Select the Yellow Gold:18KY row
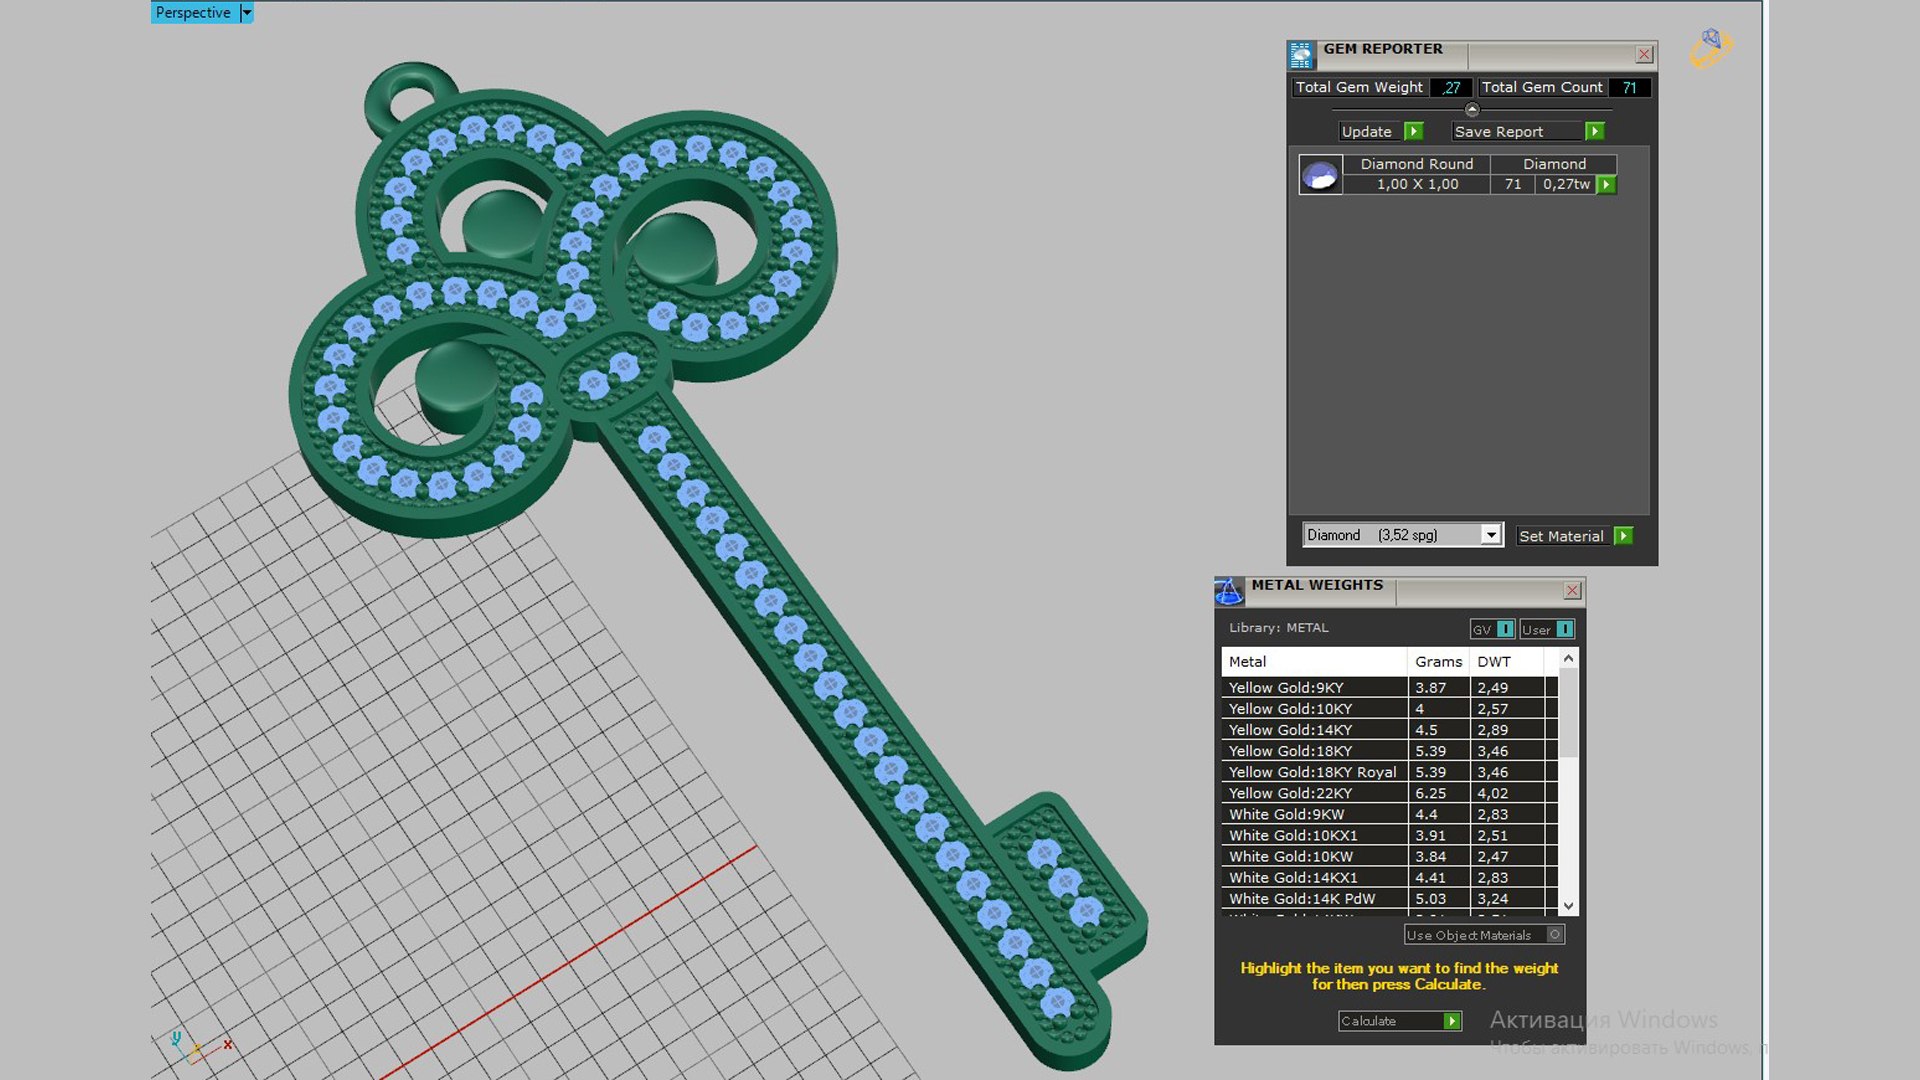This screenshot has height=1080, width=1920. [1388, 751]
